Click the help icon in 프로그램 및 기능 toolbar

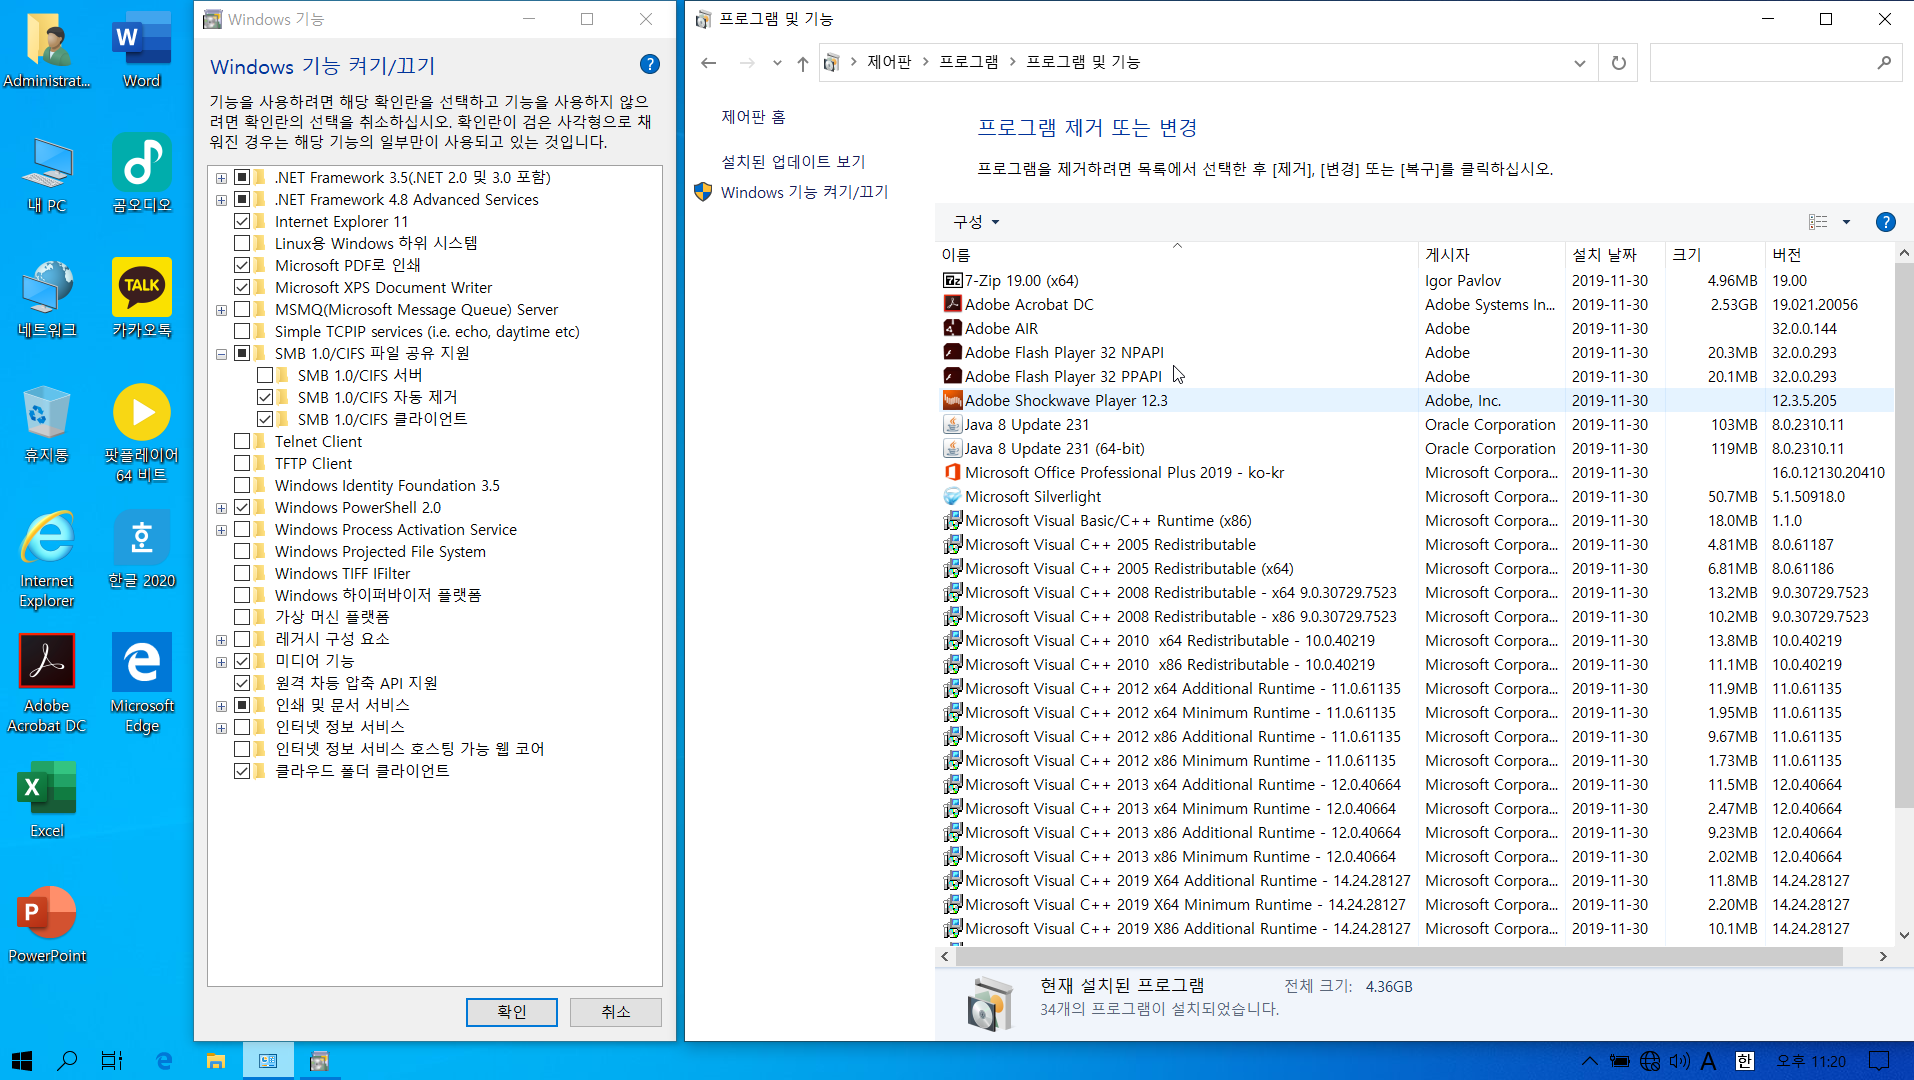pyautogui.click(x=1885, y=222)
